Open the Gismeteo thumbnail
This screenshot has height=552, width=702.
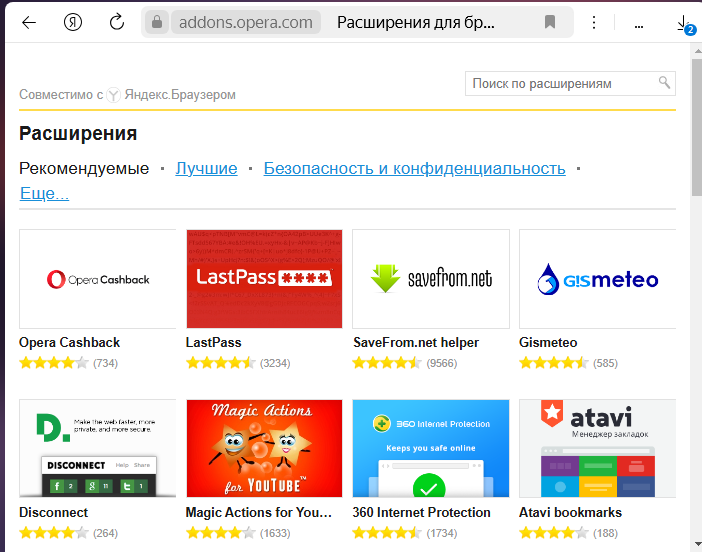pyautogui.click(x=597, y=279)
